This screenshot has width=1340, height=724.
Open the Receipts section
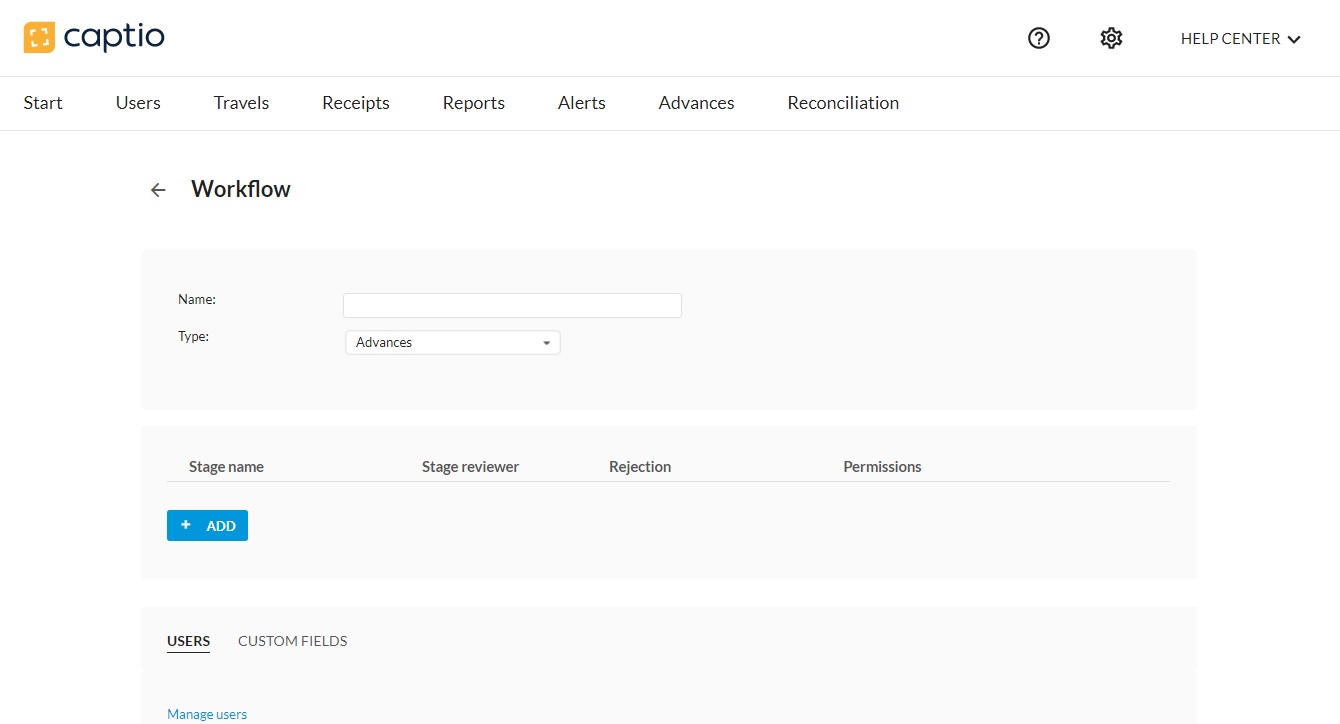coord(355,103)
